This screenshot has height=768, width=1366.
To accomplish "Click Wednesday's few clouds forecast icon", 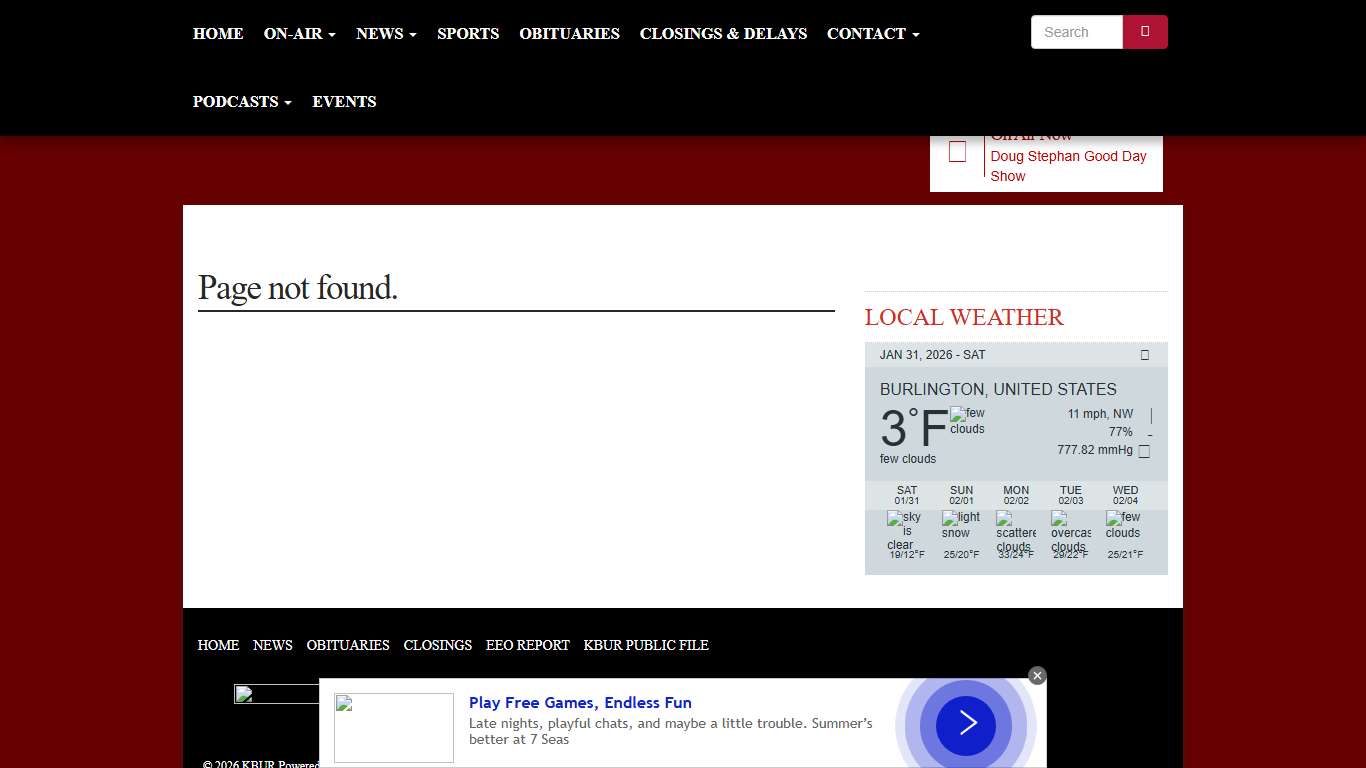I will 1124,526.
